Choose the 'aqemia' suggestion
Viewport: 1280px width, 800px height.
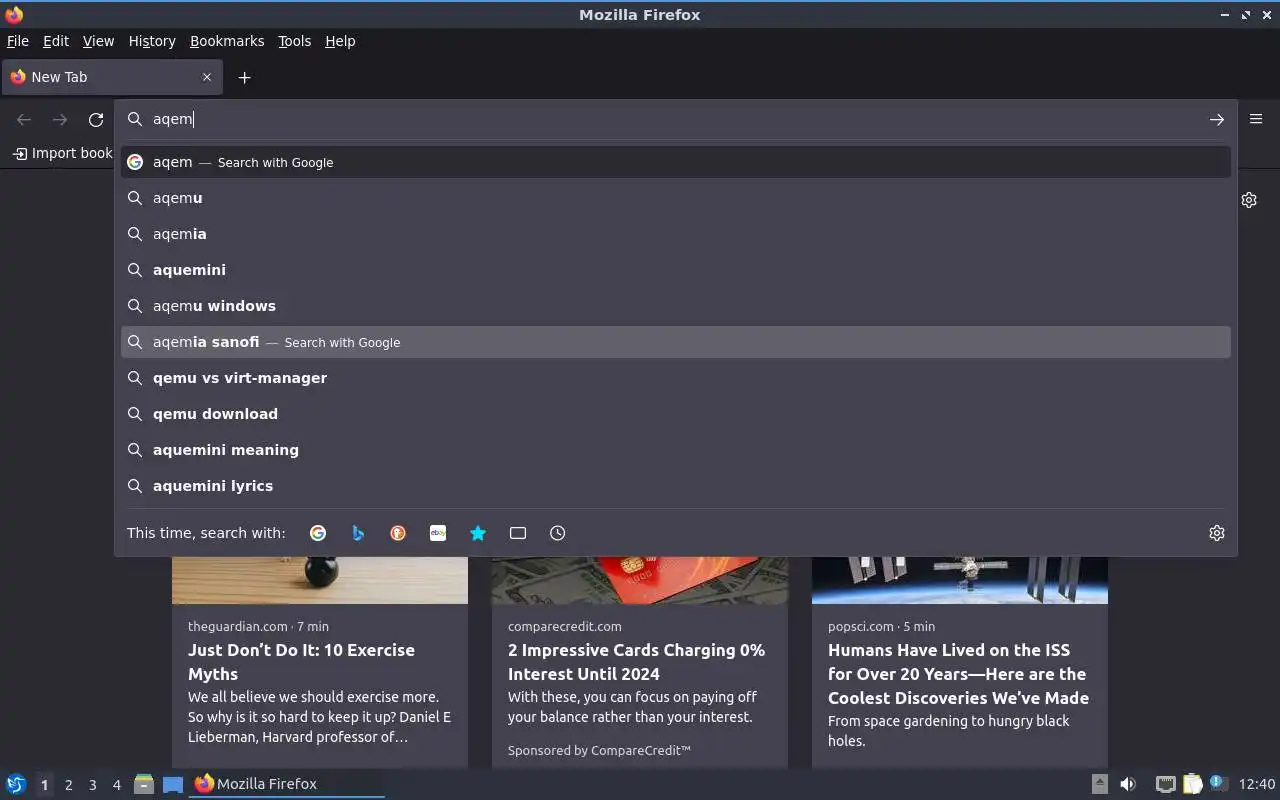[x=676, y=234]
